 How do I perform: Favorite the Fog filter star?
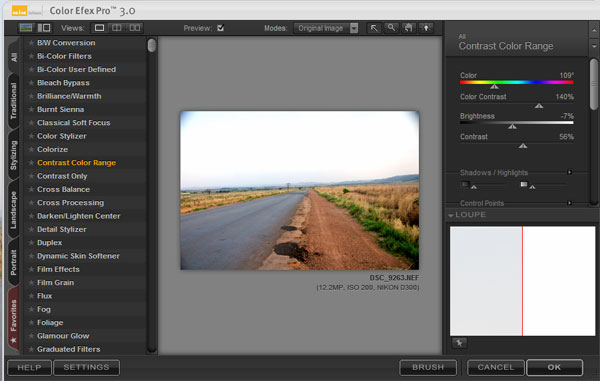[31, 309]
